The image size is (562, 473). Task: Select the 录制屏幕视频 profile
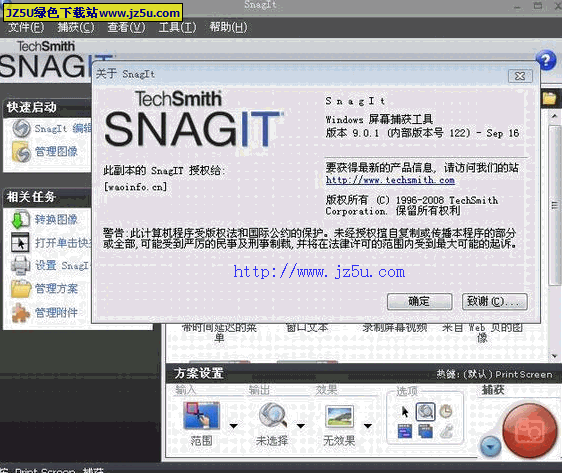tap(395, 328)
